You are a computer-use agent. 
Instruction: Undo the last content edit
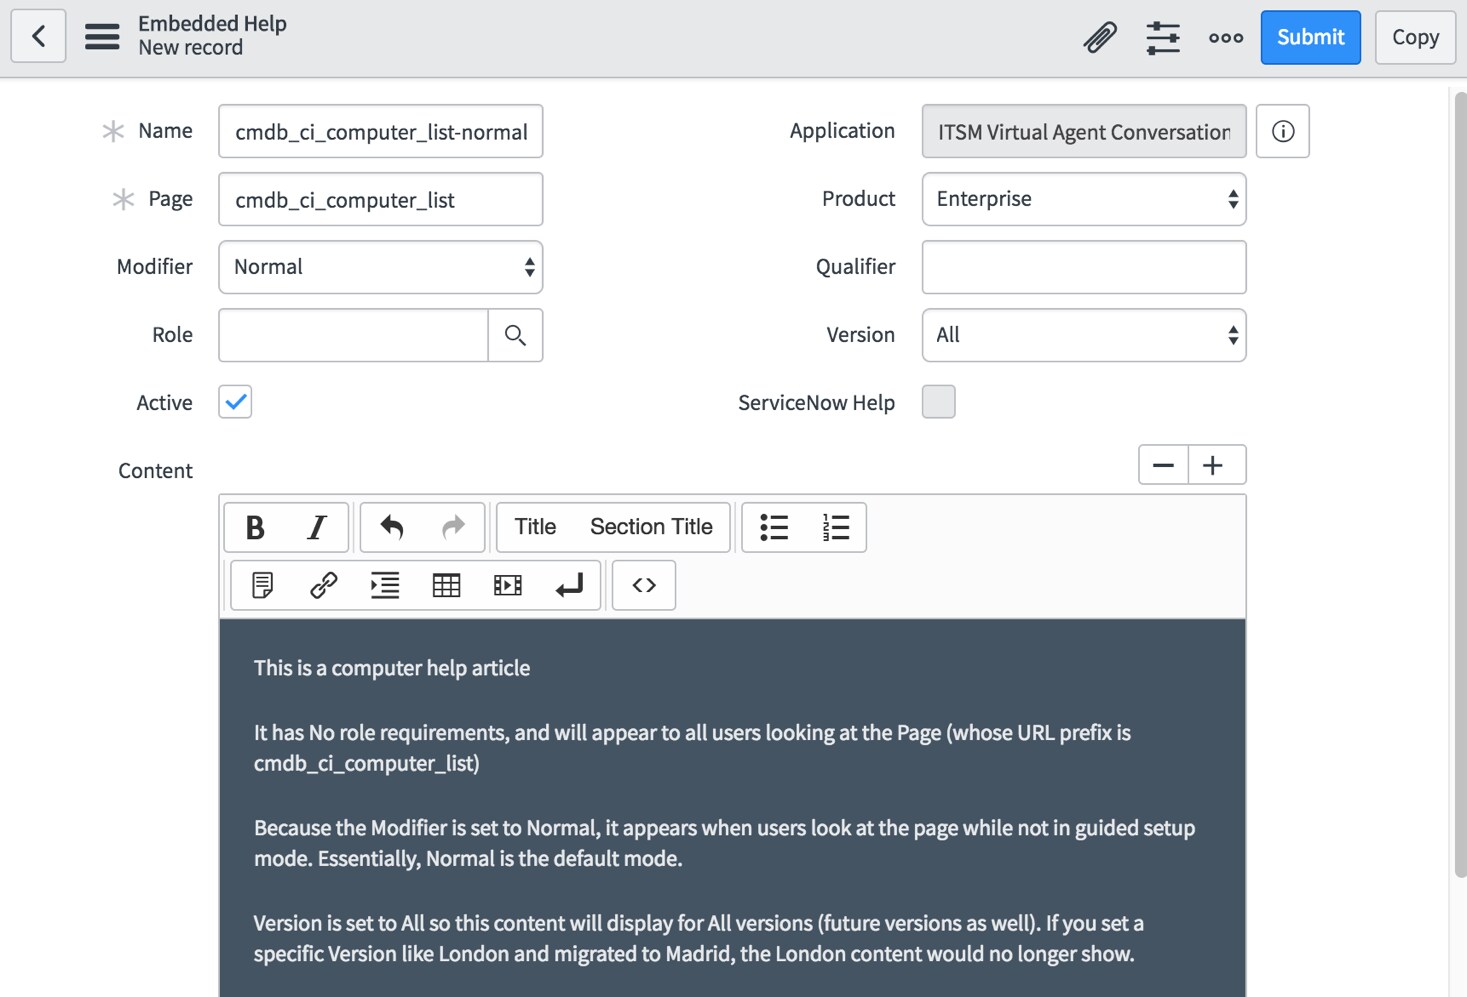392,527
